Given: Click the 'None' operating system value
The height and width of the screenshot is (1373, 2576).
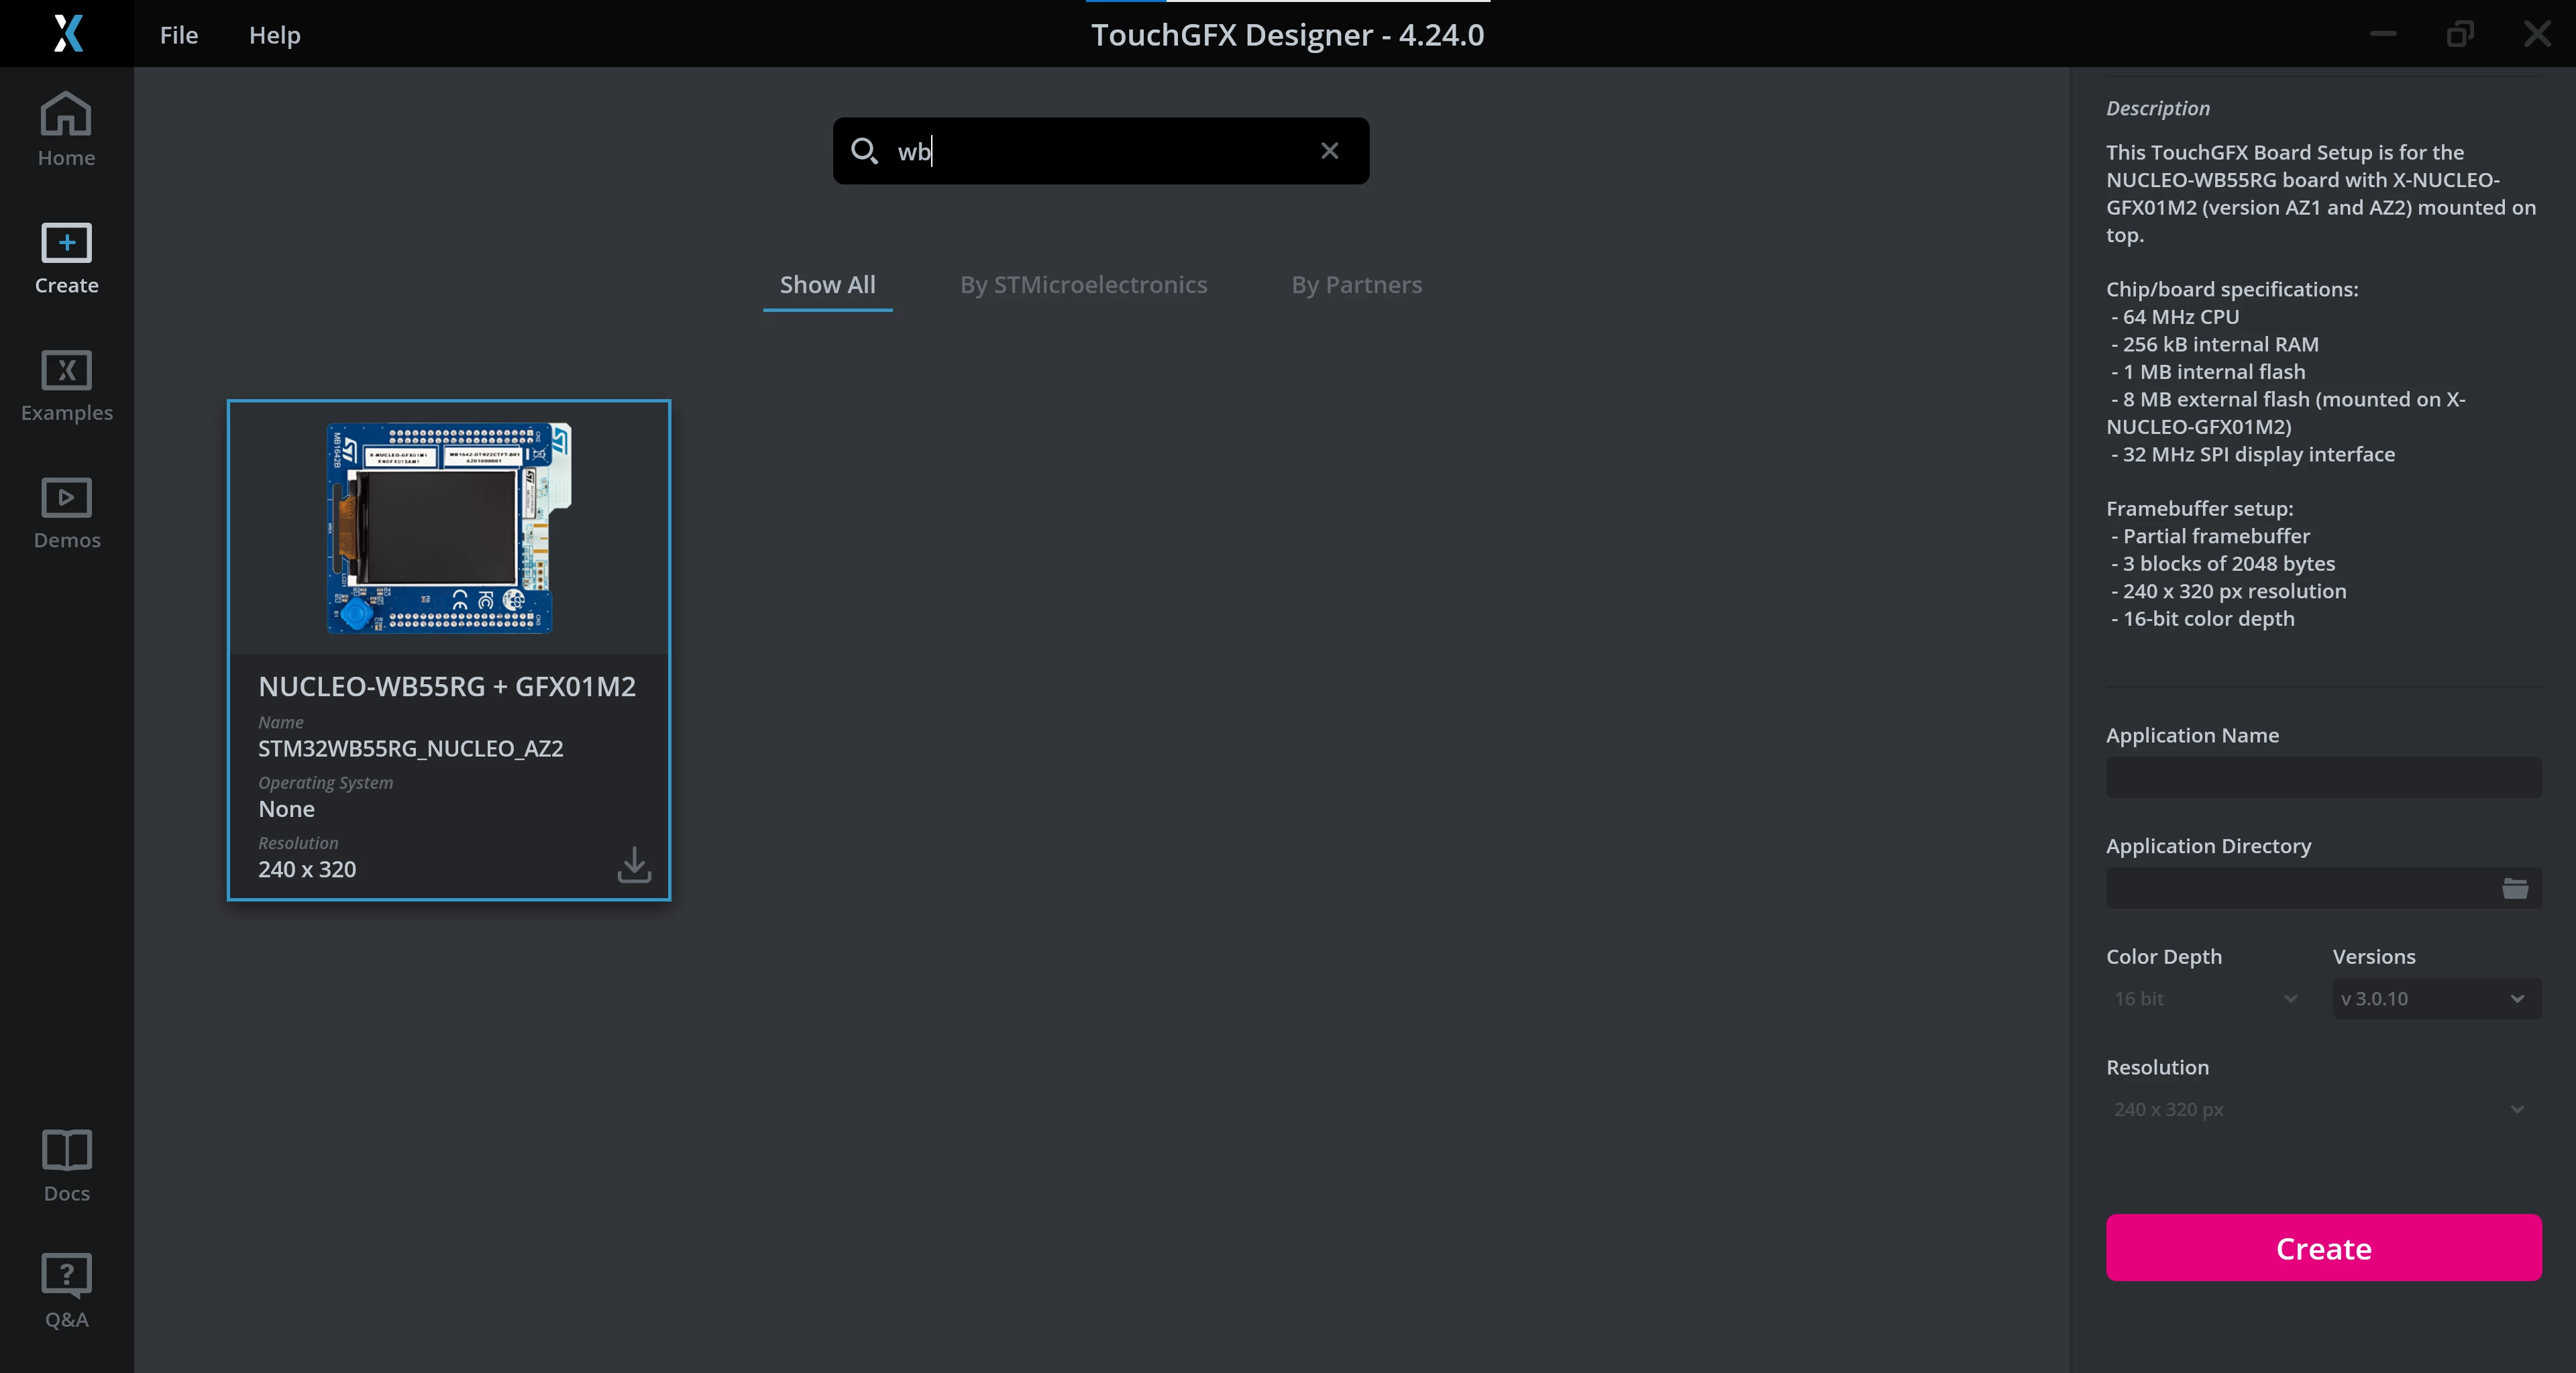Looking at the screenshot, I should click(286, 809).
